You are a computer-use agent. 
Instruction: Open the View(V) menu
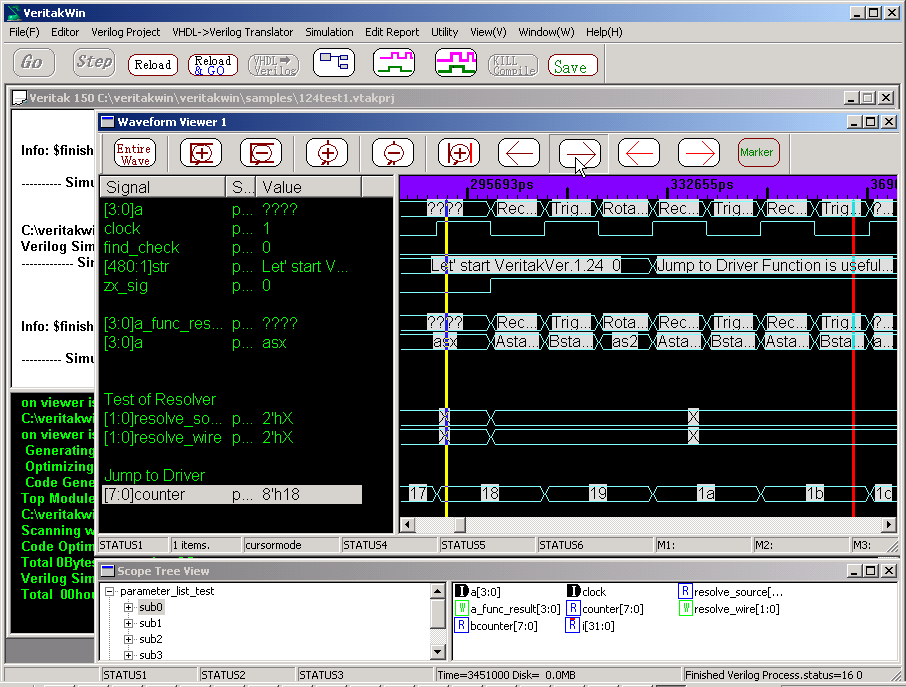pos(488,32)
